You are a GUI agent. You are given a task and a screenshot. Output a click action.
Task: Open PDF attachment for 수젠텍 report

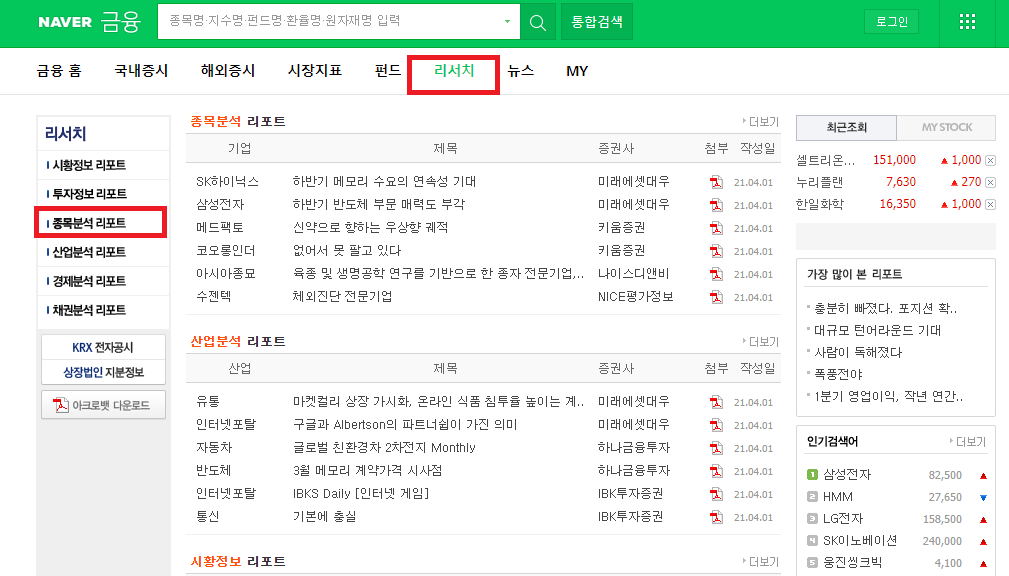716,297
